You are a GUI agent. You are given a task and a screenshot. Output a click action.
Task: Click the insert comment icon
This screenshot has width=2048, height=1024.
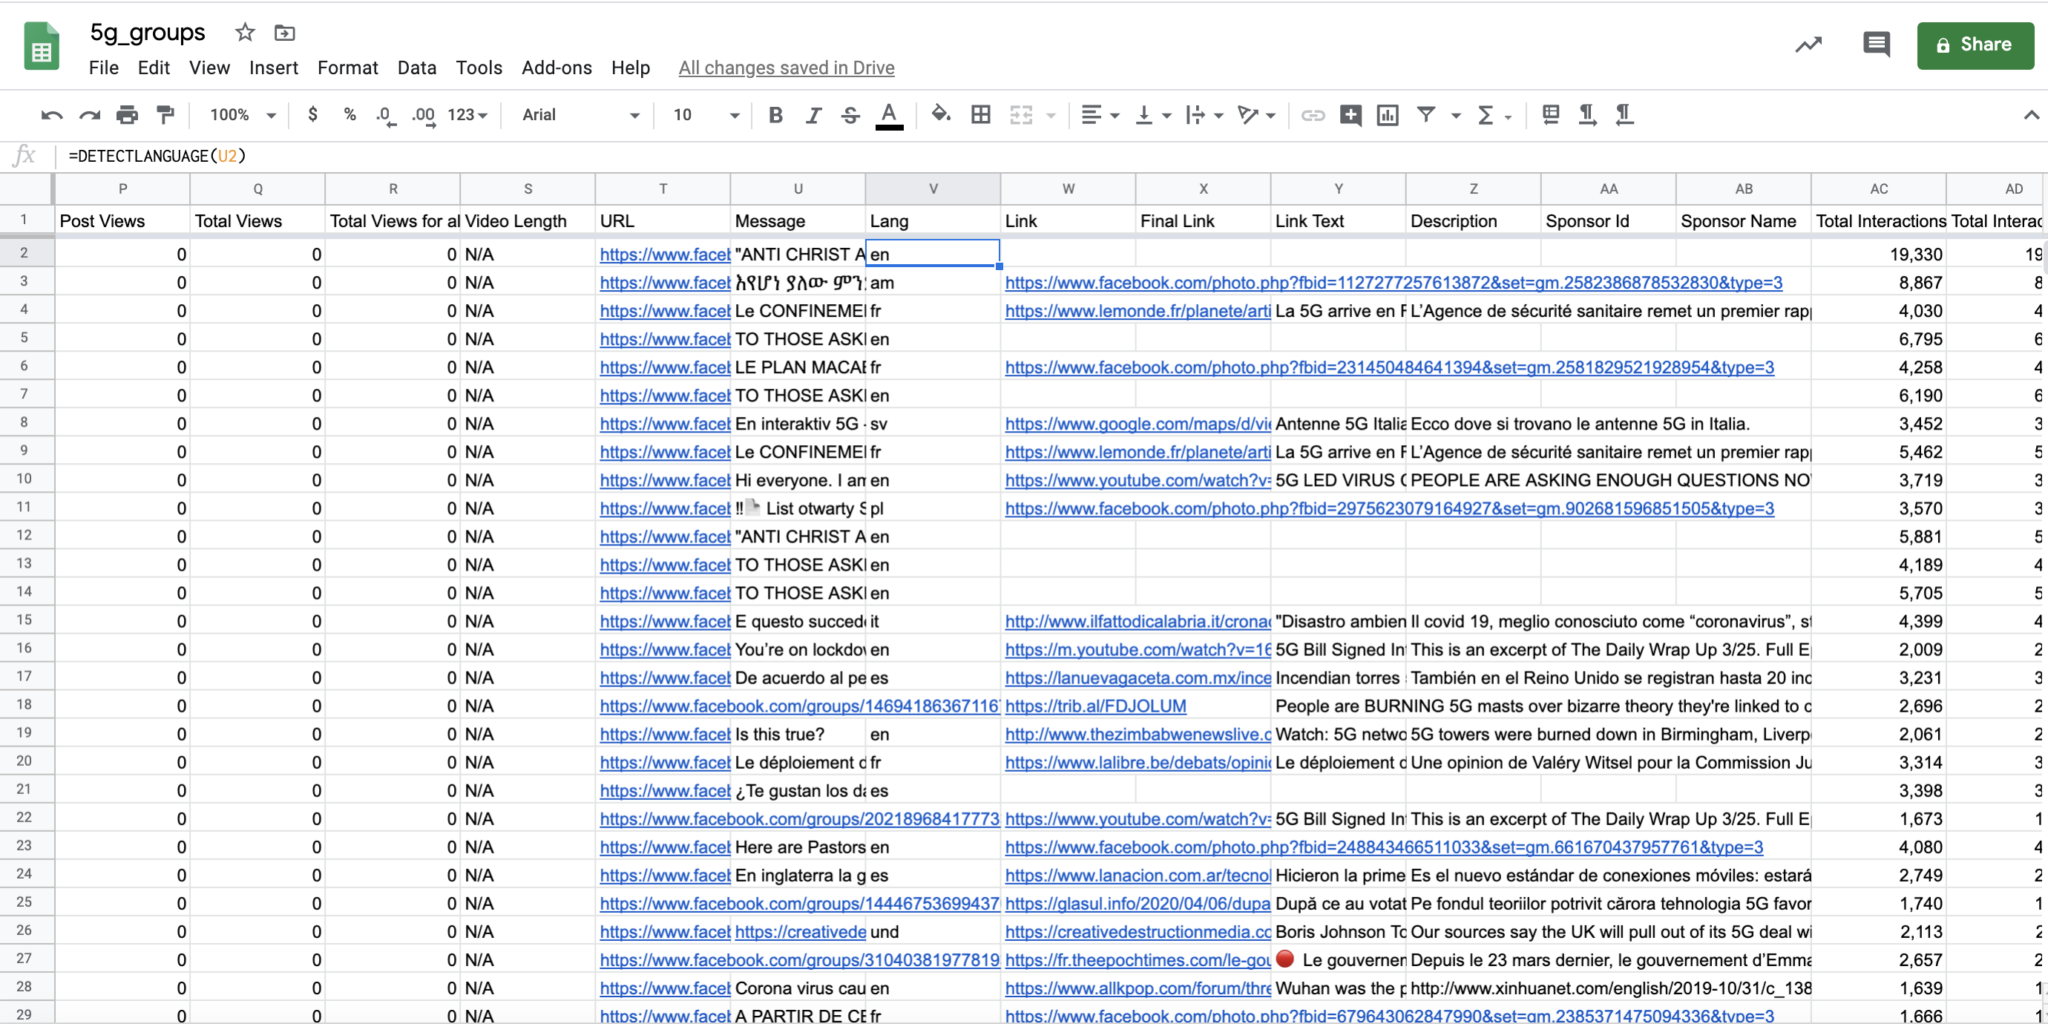tap(1351, 115)
